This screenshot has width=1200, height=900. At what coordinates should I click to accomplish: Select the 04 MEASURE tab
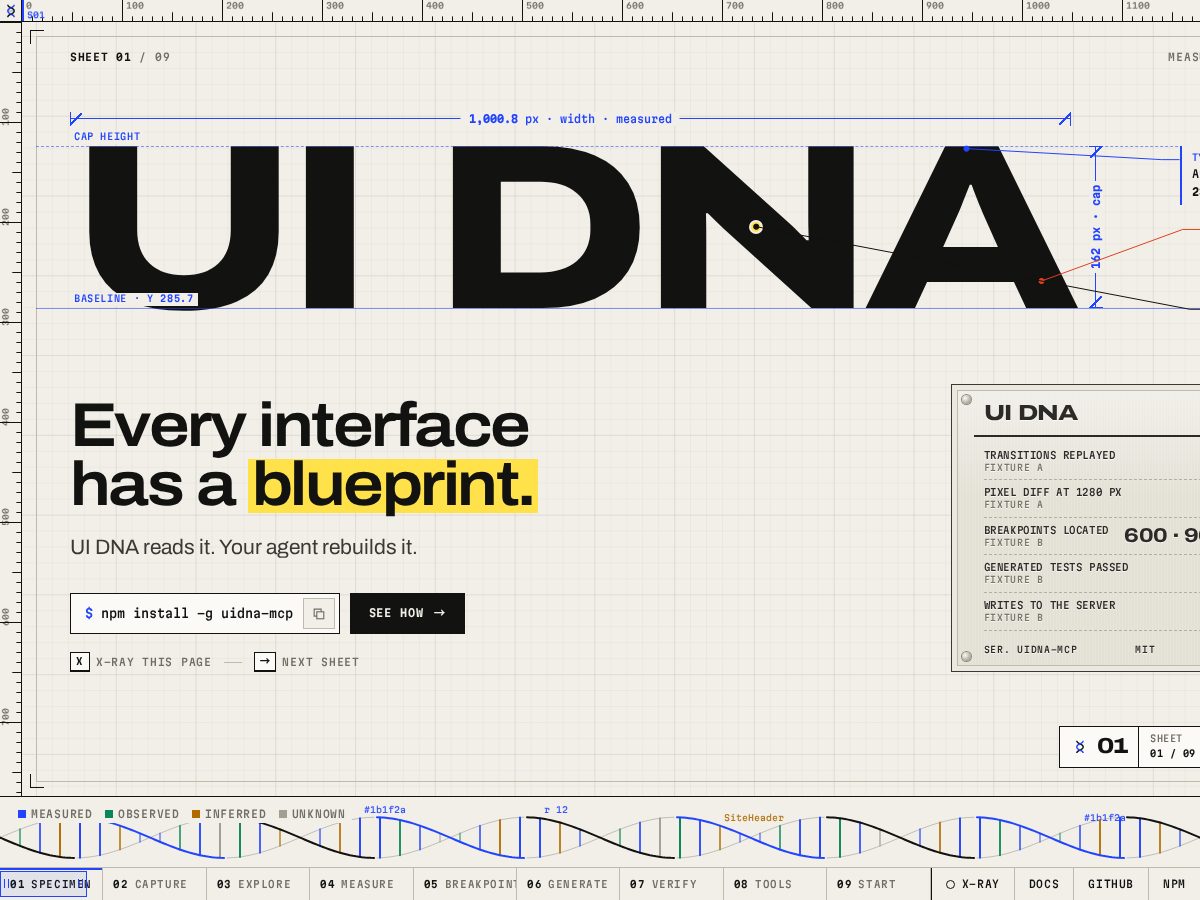362,884
